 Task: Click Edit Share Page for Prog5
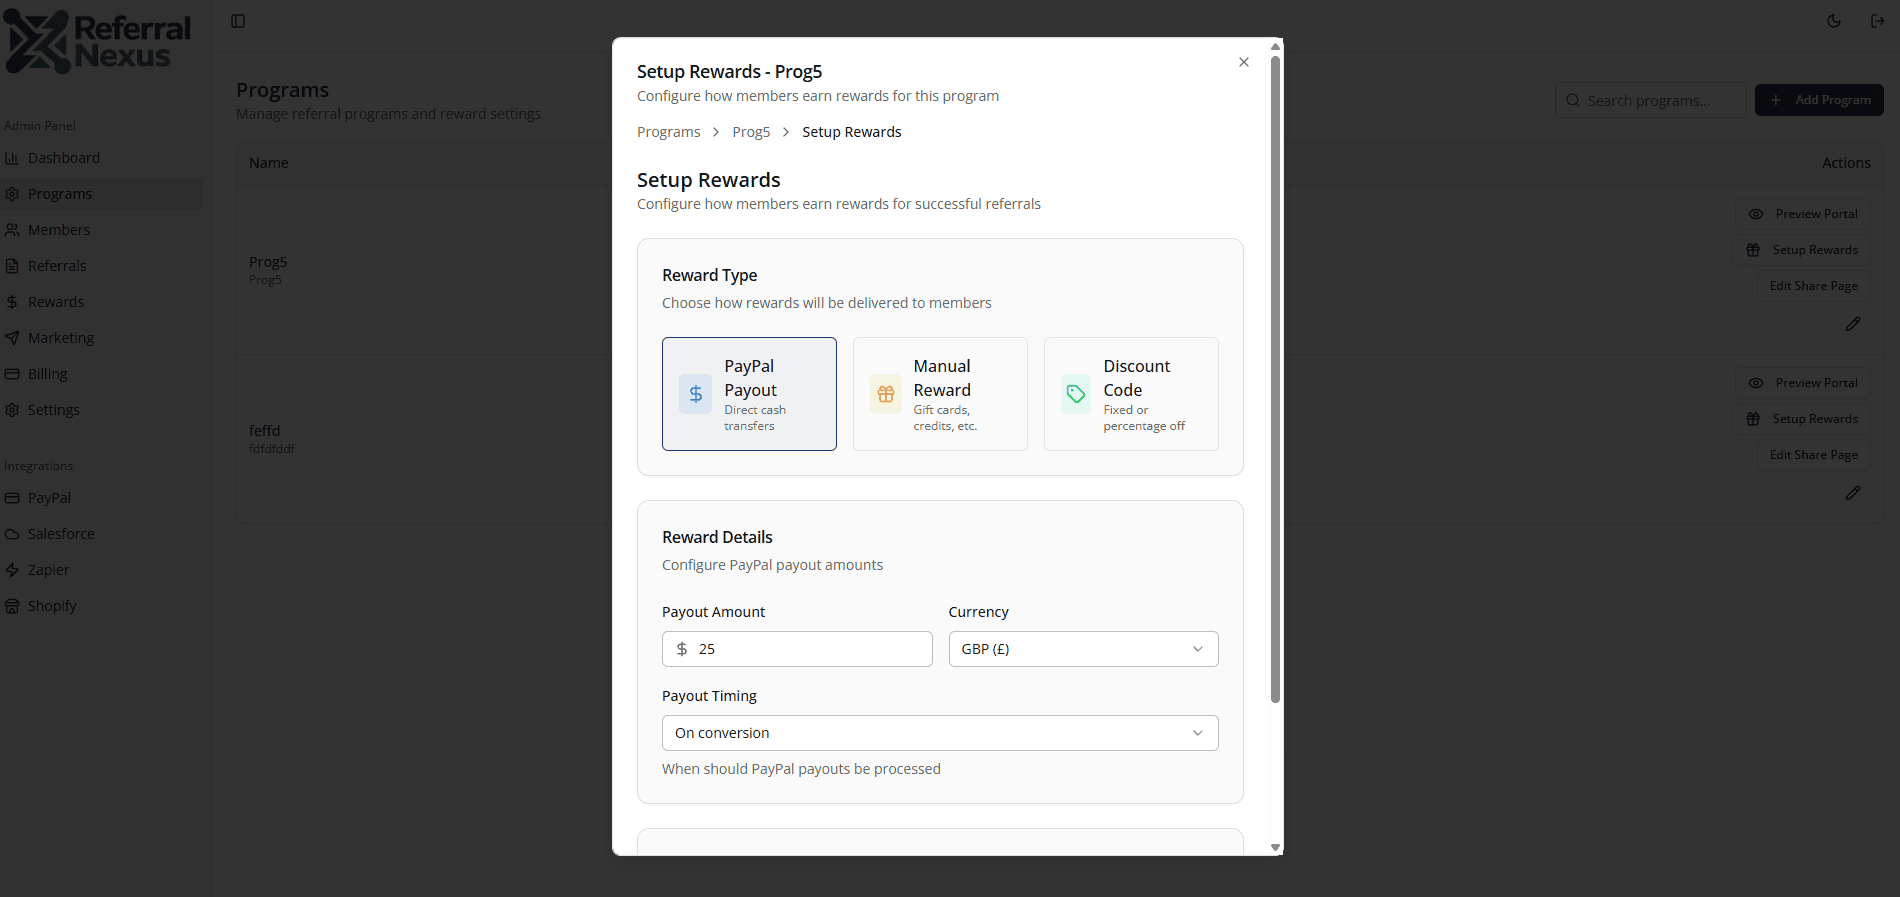click(x=1813, y=286)
